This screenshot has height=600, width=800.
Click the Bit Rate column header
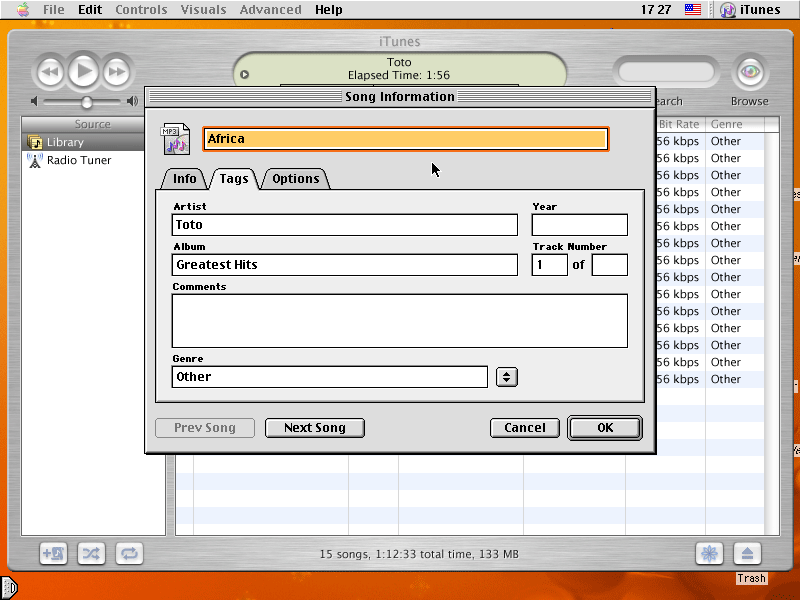(x=679, y=124)
